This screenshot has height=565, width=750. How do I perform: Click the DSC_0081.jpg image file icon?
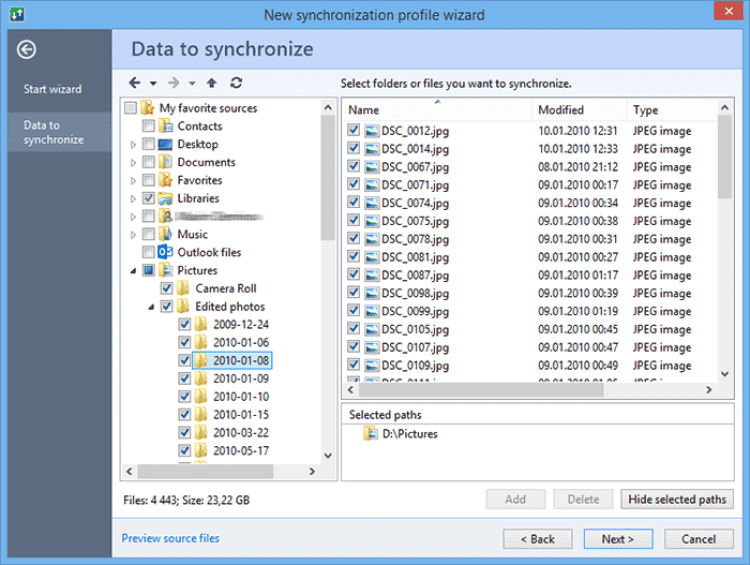coord(372,257)
